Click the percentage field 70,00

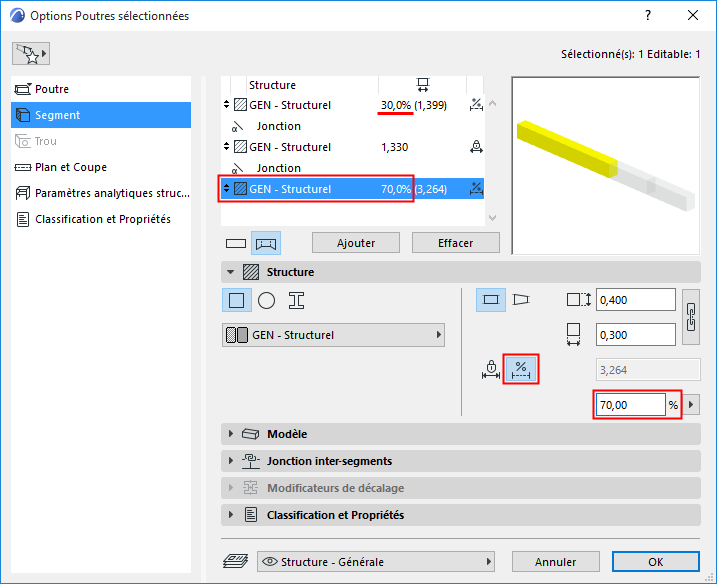(x=630, y=405)
